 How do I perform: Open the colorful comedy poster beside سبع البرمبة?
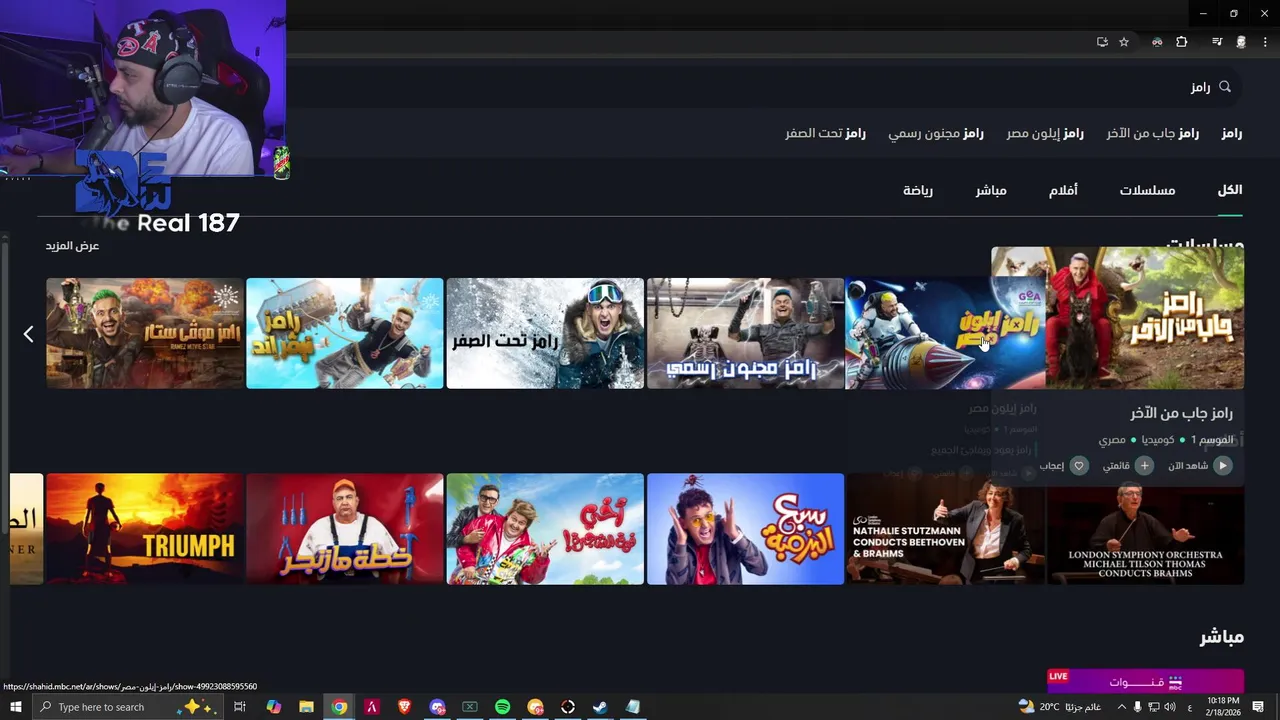tap(545, 529)
